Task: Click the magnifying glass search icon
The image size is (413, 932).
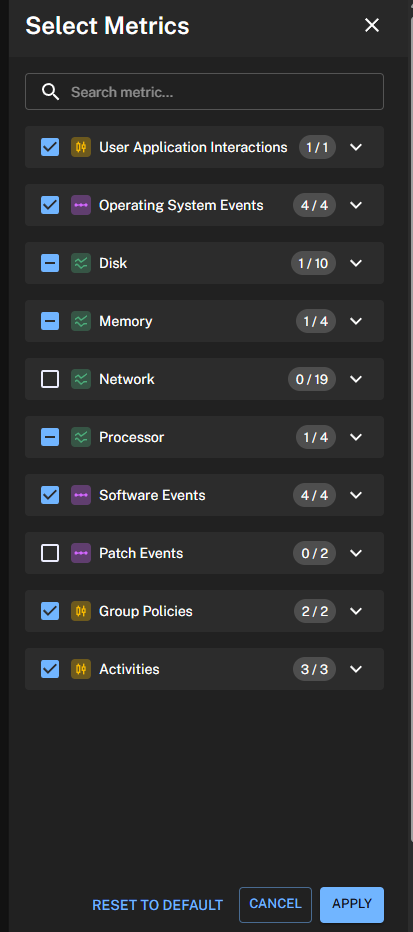Action: pyautogui.click(x=51, y=92)
